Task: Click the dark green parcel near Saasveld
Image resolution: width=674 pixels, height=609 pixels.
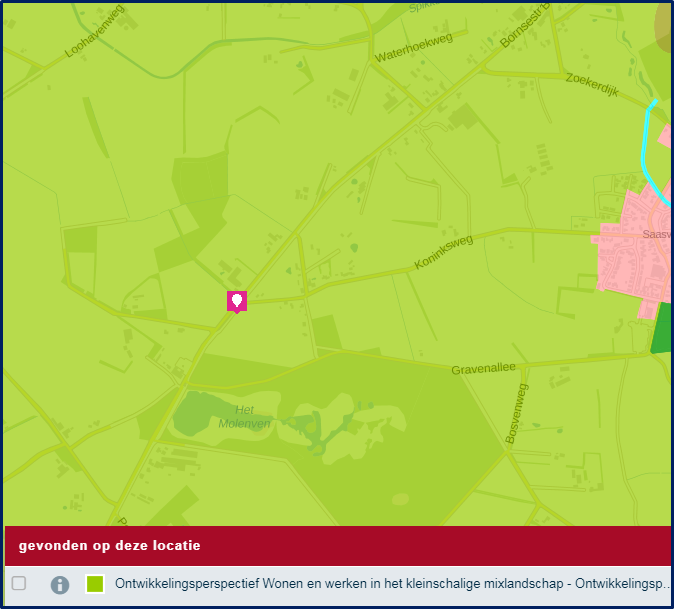Action: coord(662,328)
